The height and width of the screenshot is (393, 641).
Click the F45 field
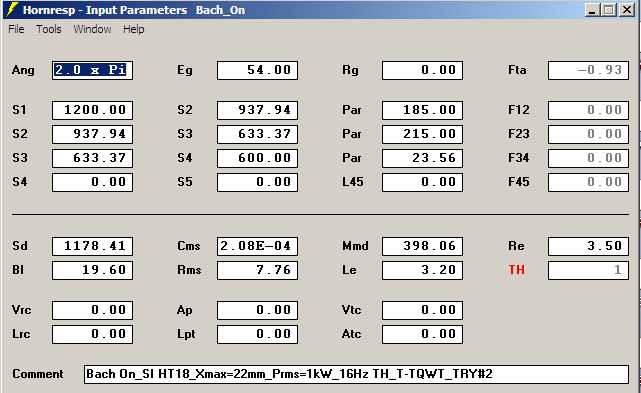tap(588, 182)
